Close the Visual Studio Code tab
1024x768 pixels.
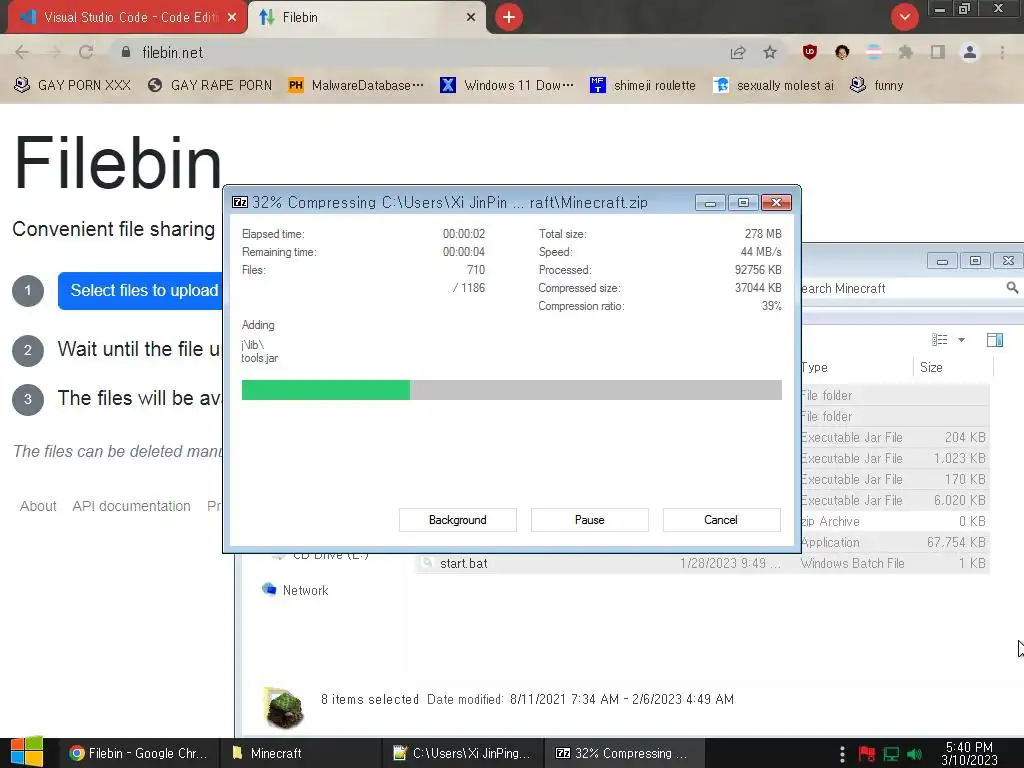(232, 18)
